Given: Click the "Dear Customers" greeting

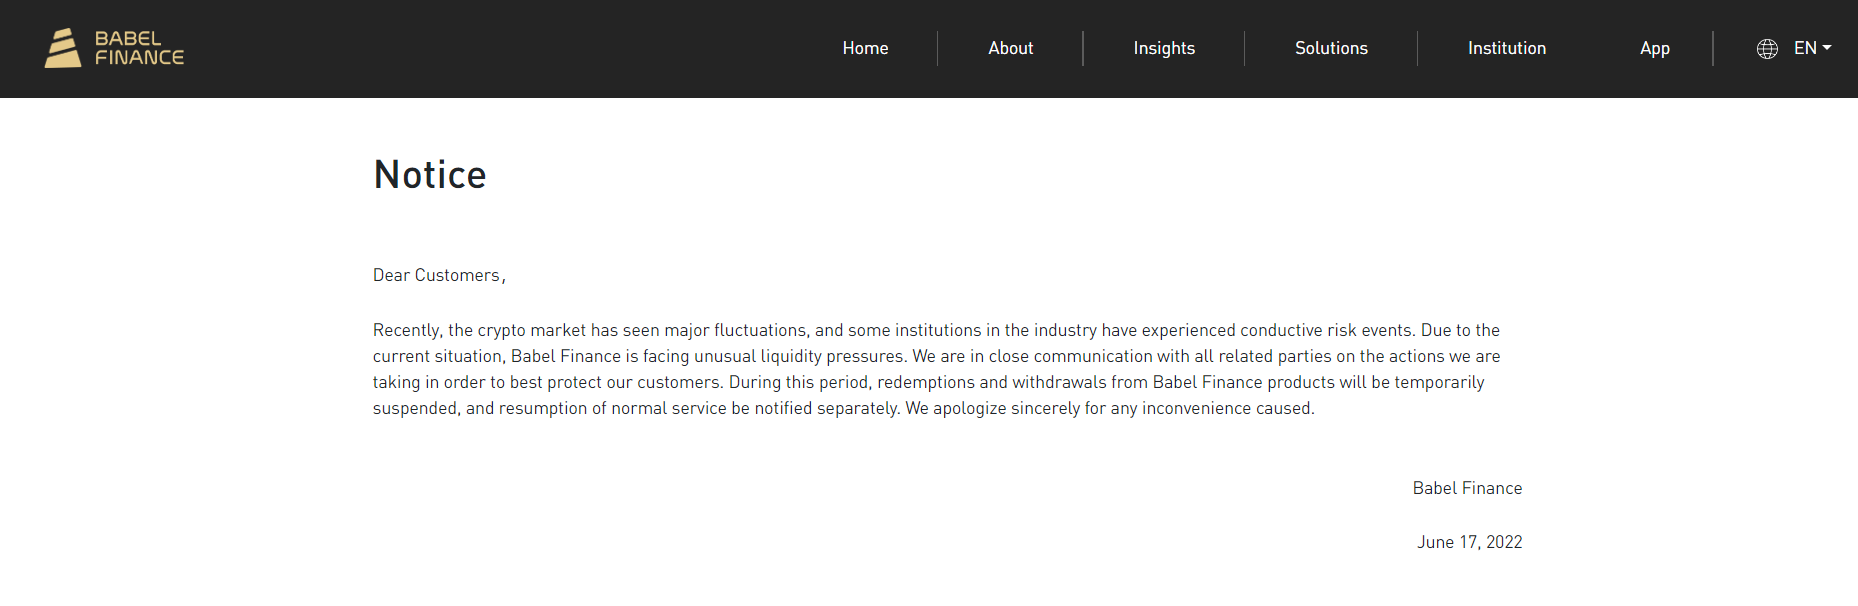Looking at the screenshot, I should pos(437,275).
